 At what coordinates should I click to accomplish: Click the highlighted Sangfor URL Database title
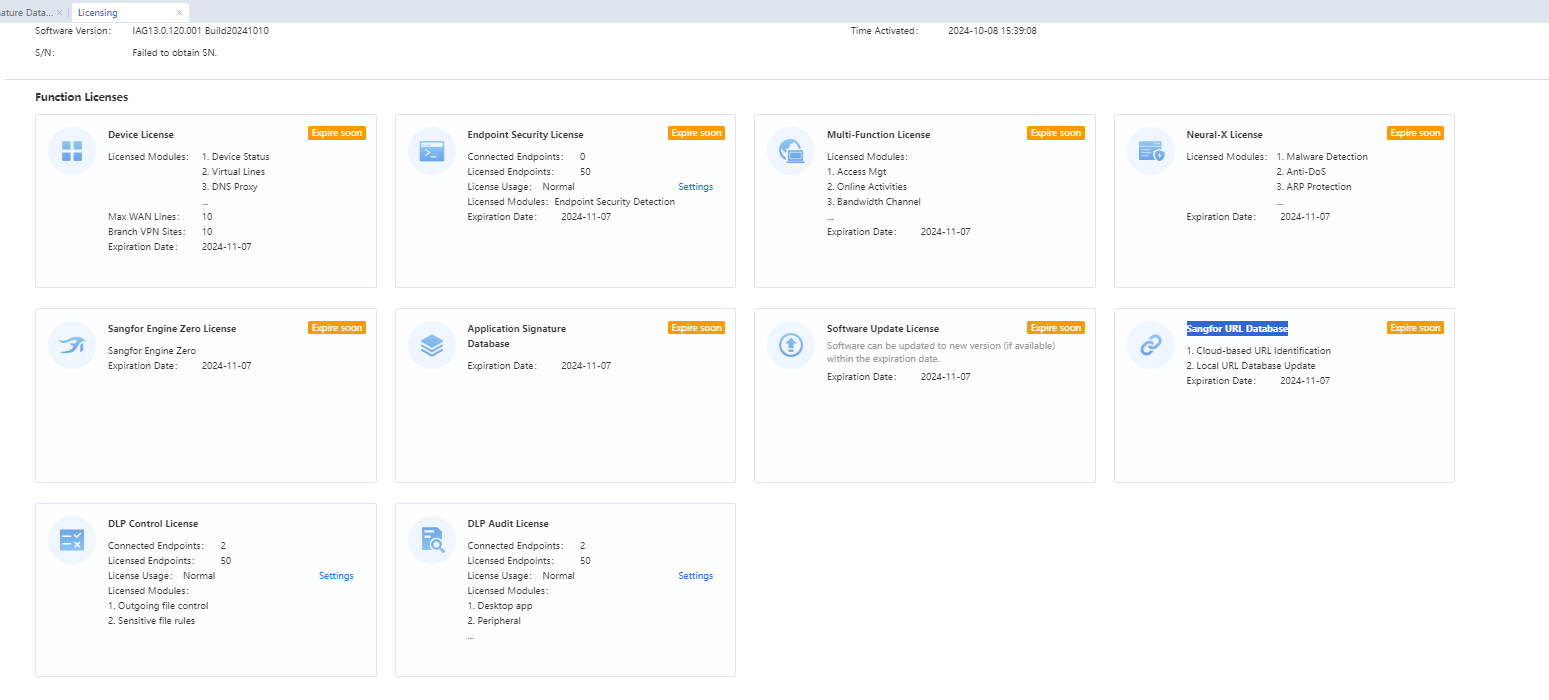1237,329
